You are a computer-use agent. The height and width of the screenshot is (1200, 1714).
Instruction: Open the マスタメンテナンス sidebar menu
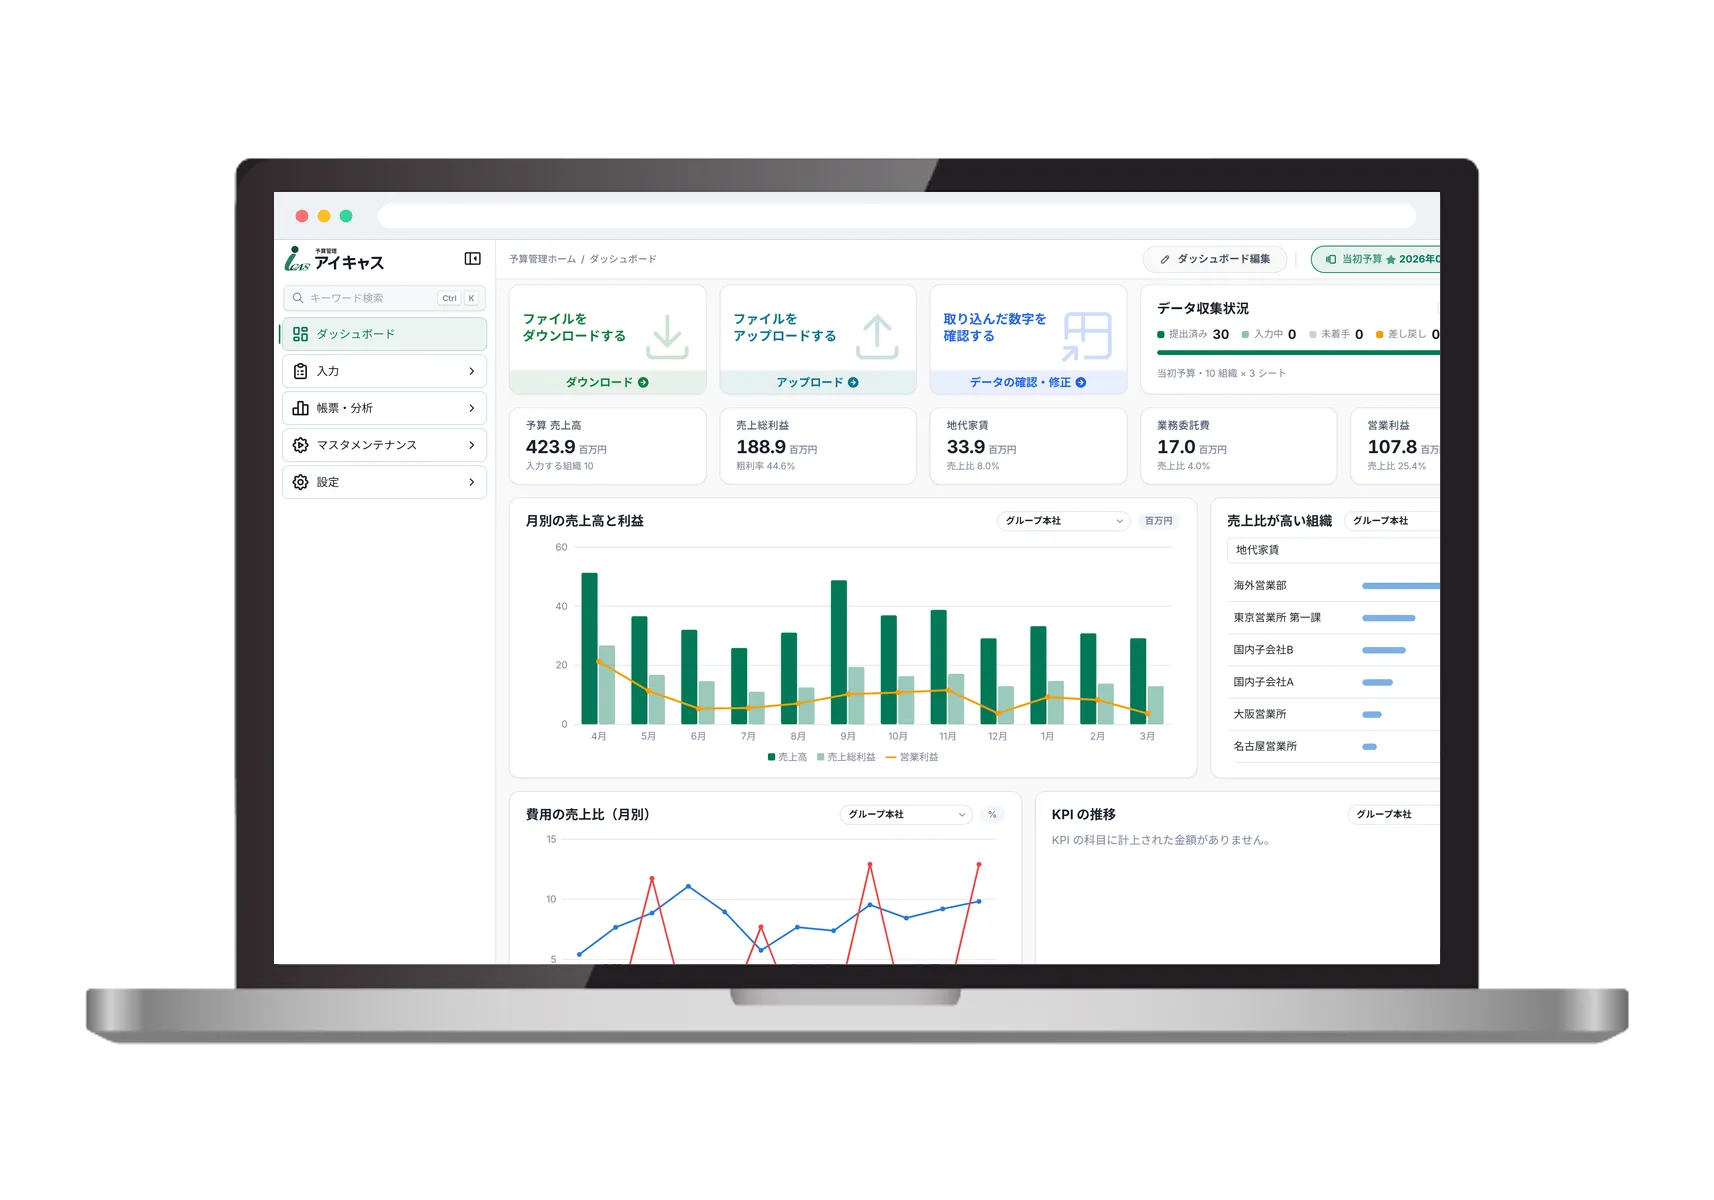point(384,445)
